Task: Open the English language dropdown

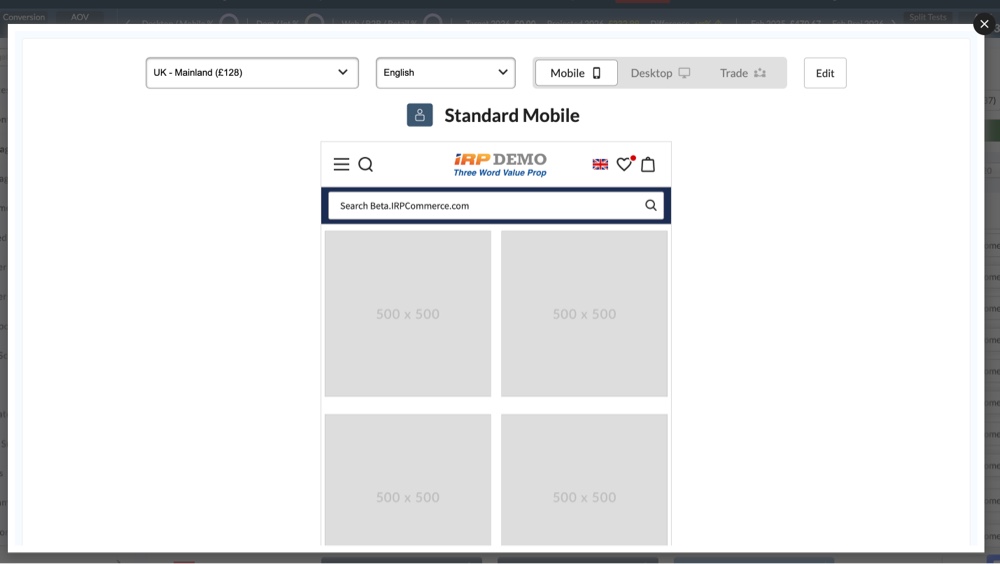Action: pos(446,73)
